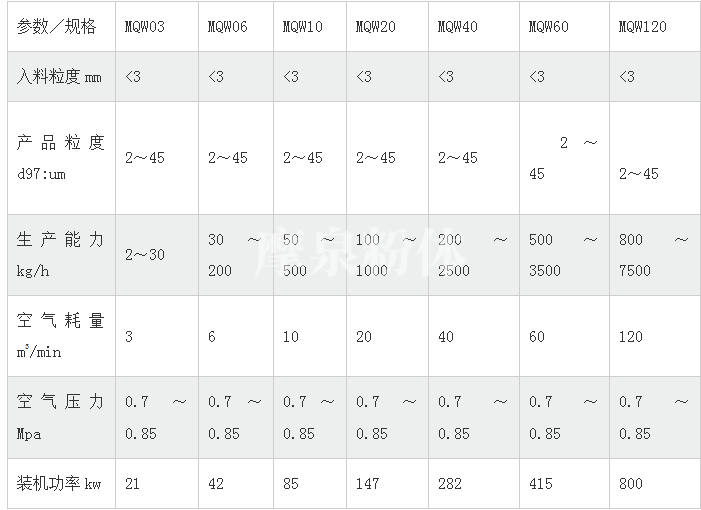Select the MQW60 column header

(548, 27)
